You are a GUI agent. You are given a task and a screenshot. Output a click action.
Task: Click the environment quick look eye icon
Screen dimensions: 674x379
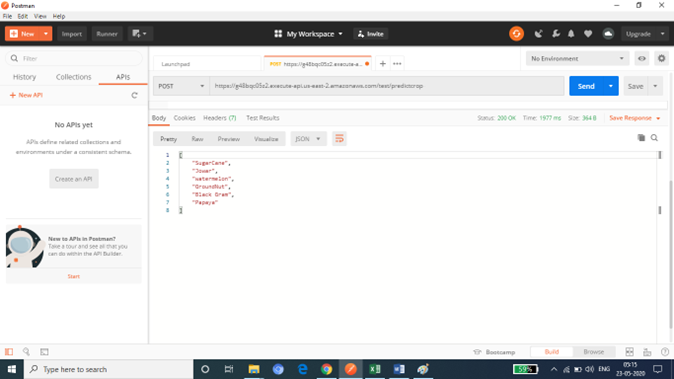pos(642,58)
